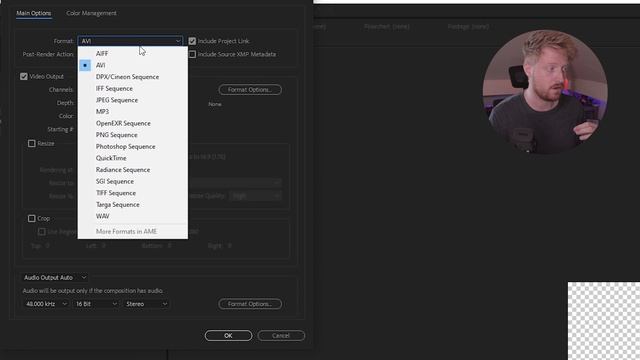Open the 16 Bit depth dropdown

pos(96,304)
